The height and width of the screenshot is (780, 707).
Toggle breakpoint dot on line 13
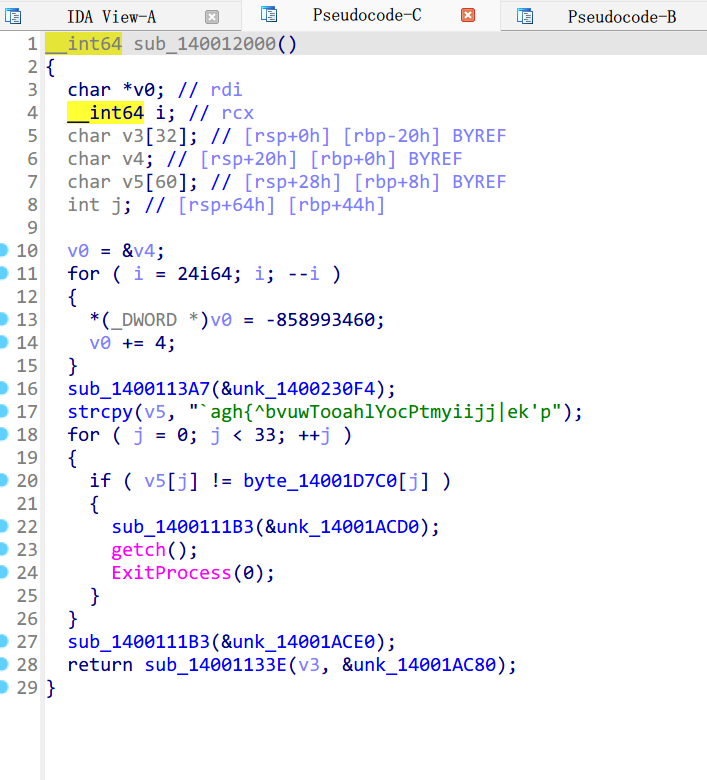(x=3, y=319)
